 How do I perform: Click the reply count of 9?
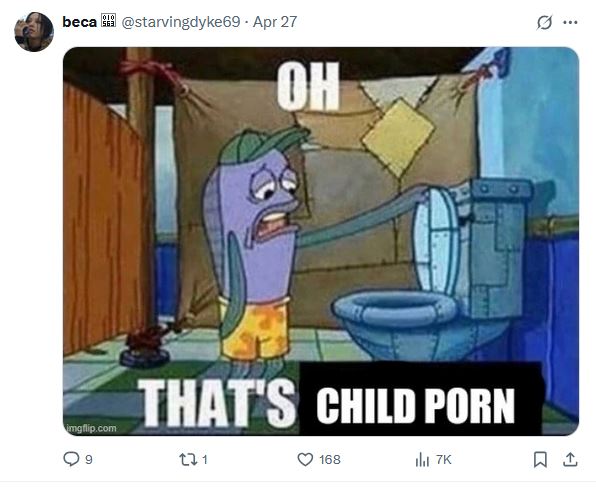click(89, 460)
